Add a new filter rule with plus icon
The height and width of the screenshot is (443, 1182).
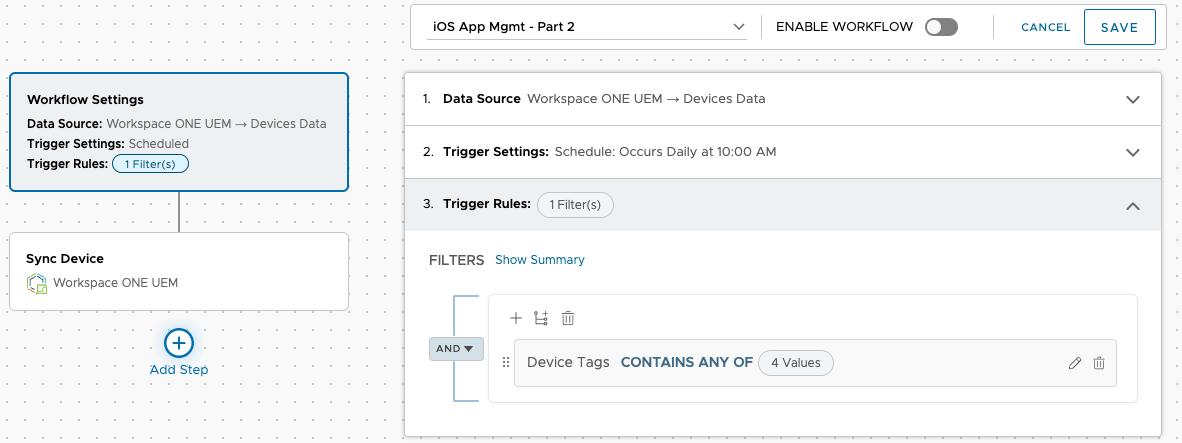click(x=516, y=318)
